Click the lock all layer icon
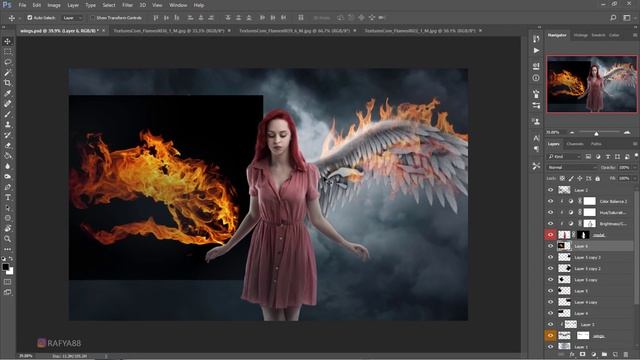 pyautogui.click(x=598, y=179)
